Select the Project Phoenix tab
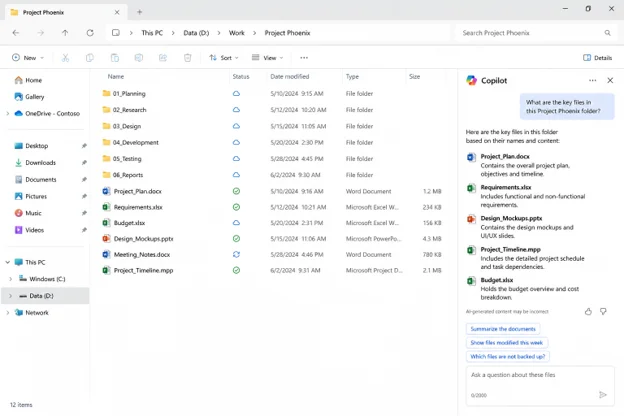The image size is (624, 416). click(x=66, y=12)
